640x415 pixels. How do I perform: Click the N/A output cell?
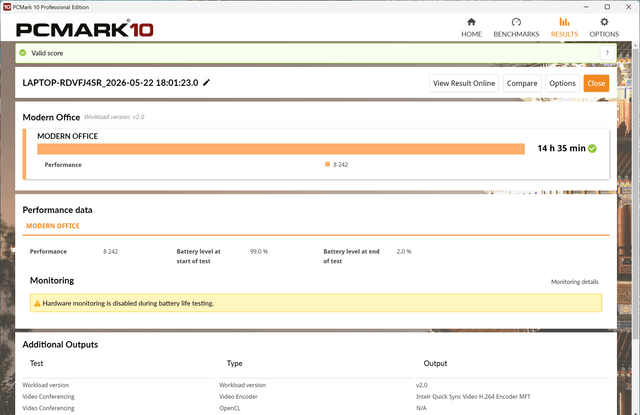pyautogui.click(x=421, y=408)
